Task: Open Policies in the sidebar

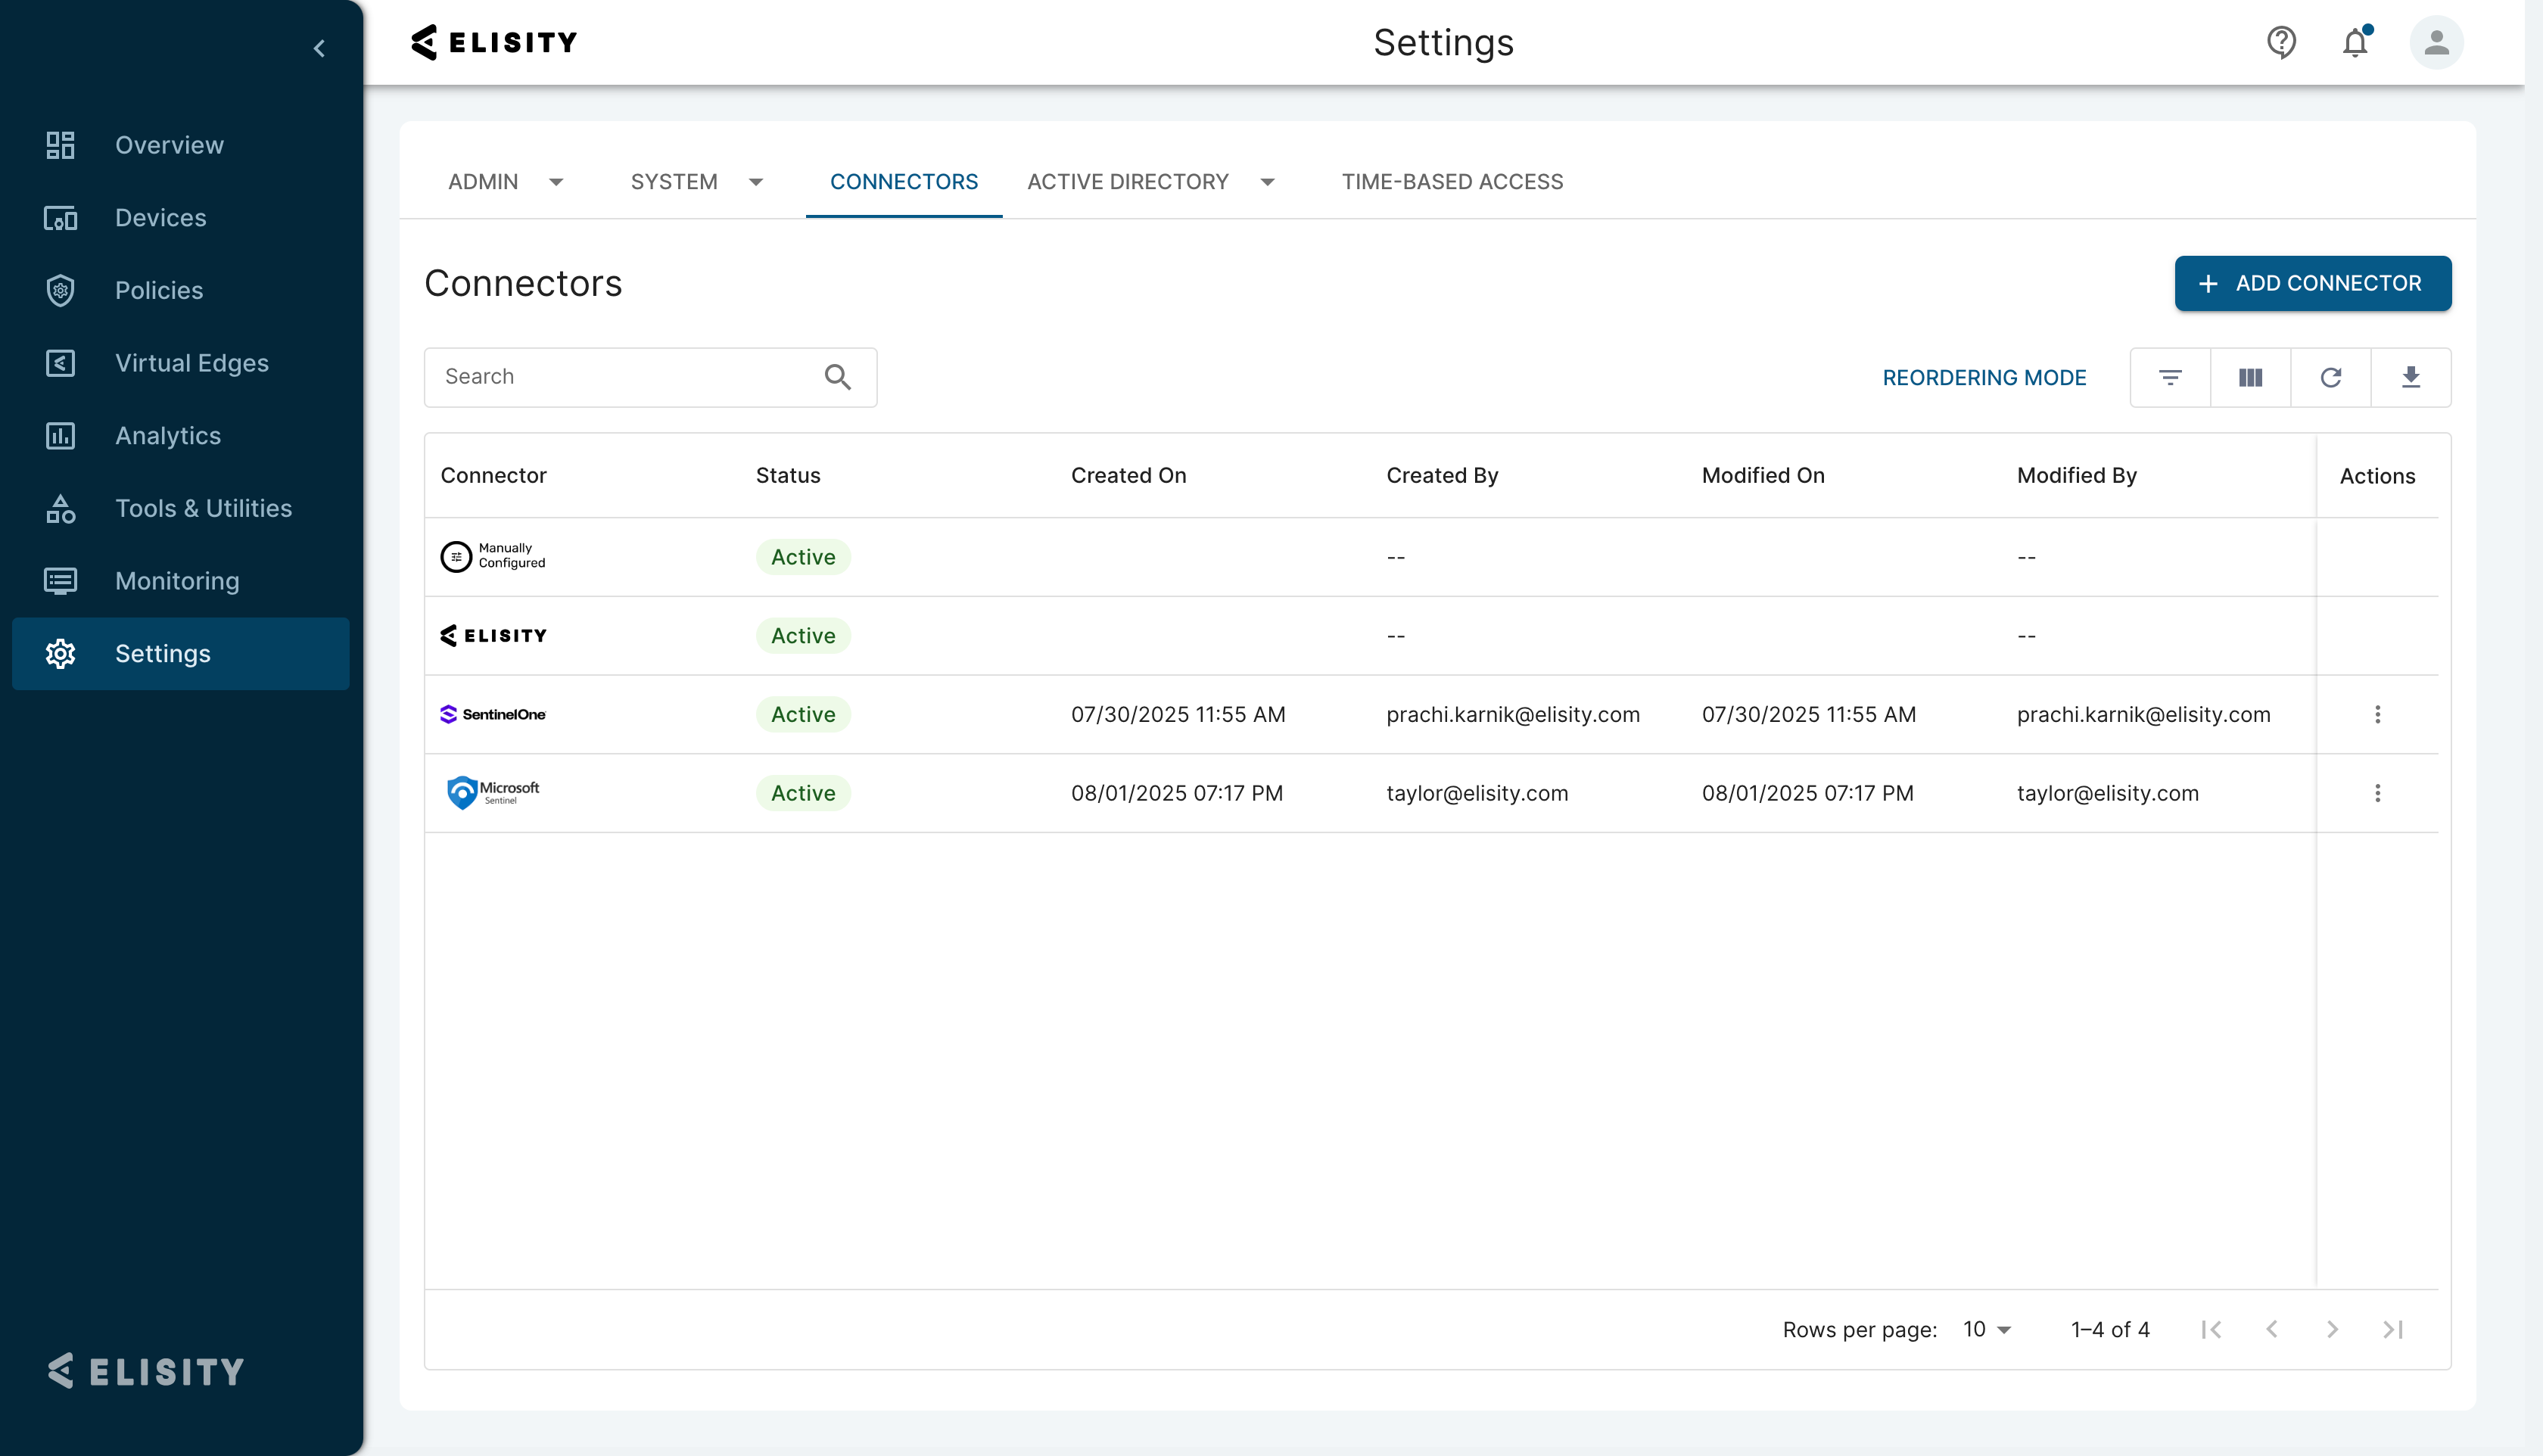Action: tap(159, 291)
